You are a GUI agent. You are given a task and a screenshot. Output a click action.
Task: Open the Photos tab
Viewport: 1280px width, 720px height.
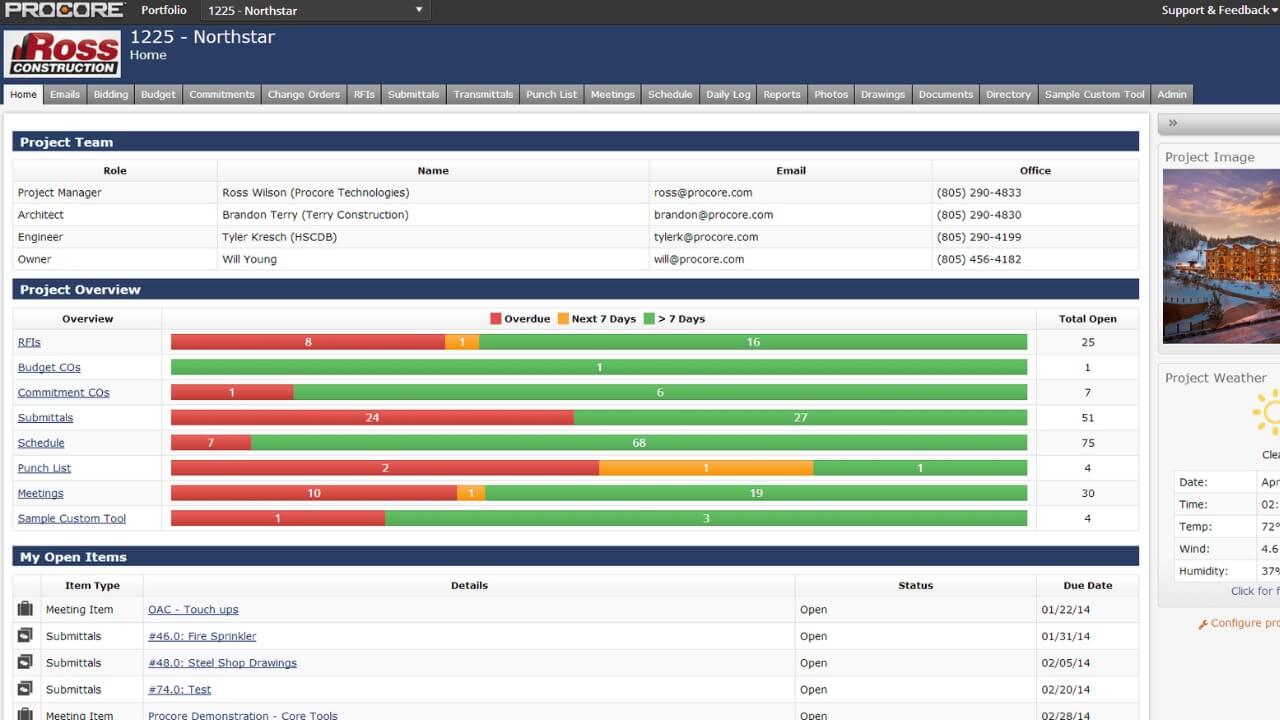tap(831, 94)
